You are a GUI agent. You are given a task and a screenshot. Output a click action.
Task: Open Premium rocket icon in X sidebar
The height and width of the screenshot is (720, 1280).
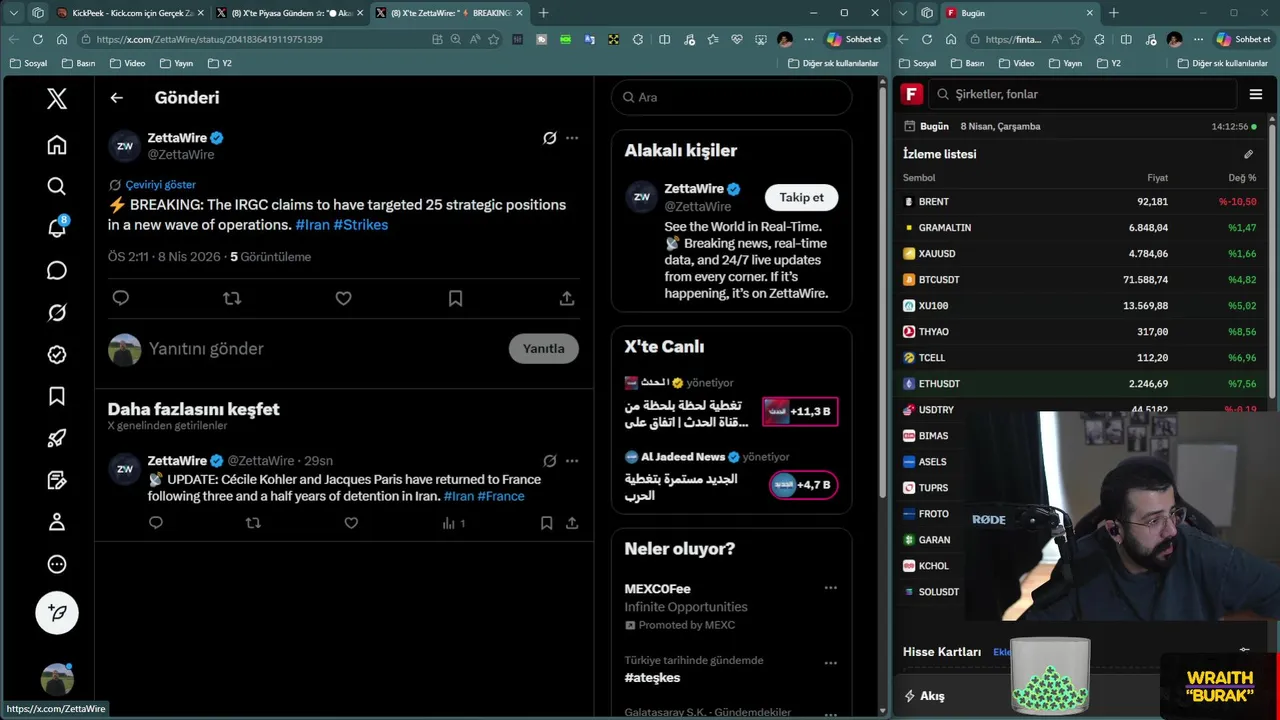pyautogui.click(x=57, y=438)
